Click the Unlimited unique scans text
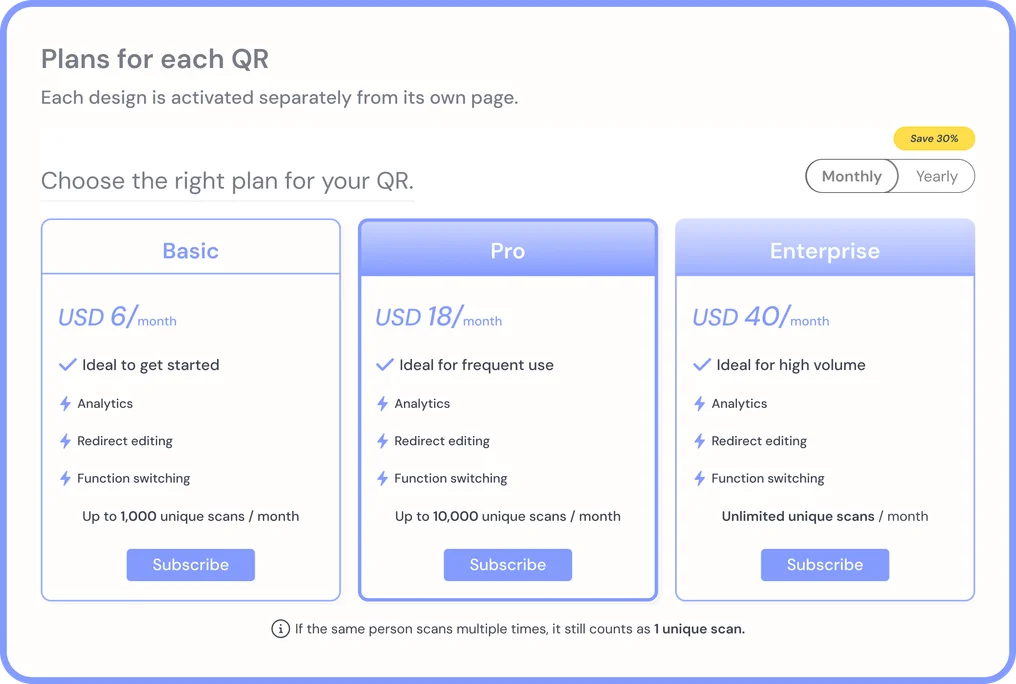 (x=798, y=516)
